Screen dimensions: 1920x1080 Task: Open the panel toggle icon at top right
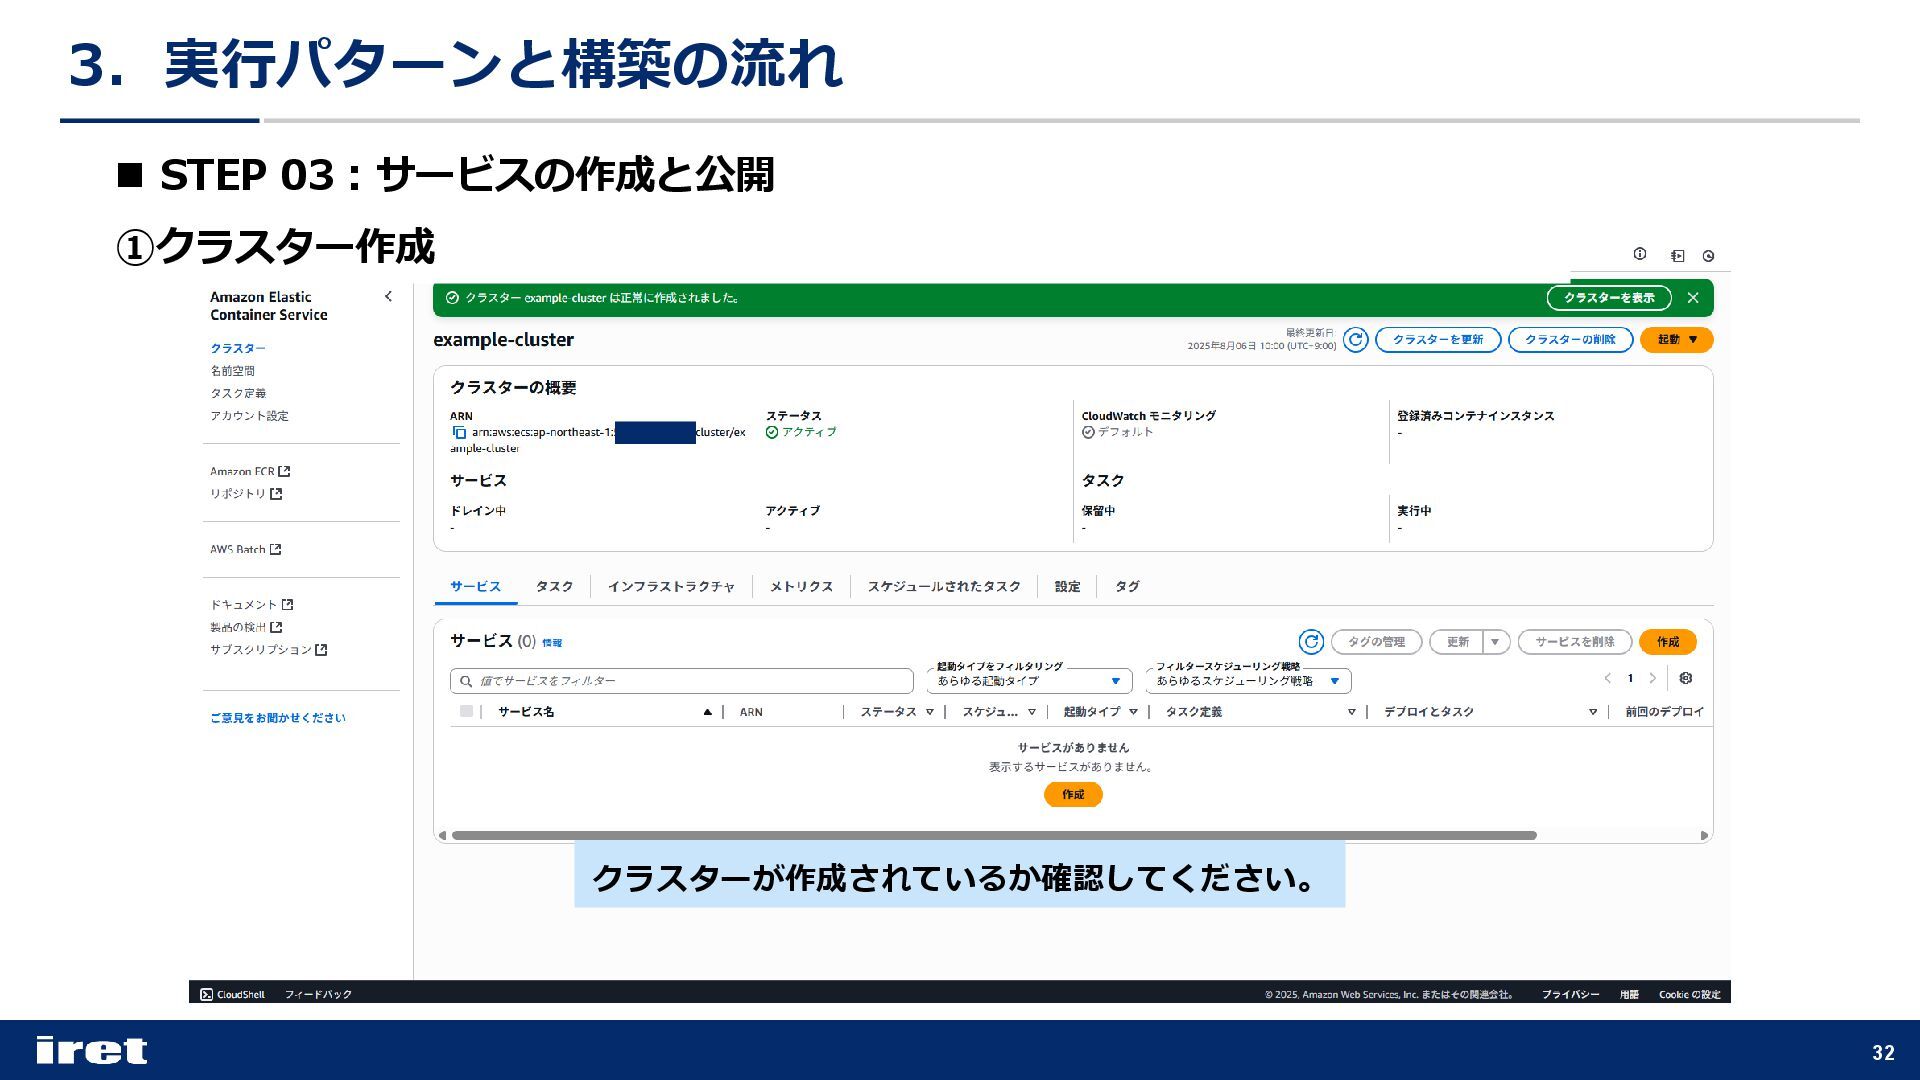pyautogui.click(x=1677, y=256)
